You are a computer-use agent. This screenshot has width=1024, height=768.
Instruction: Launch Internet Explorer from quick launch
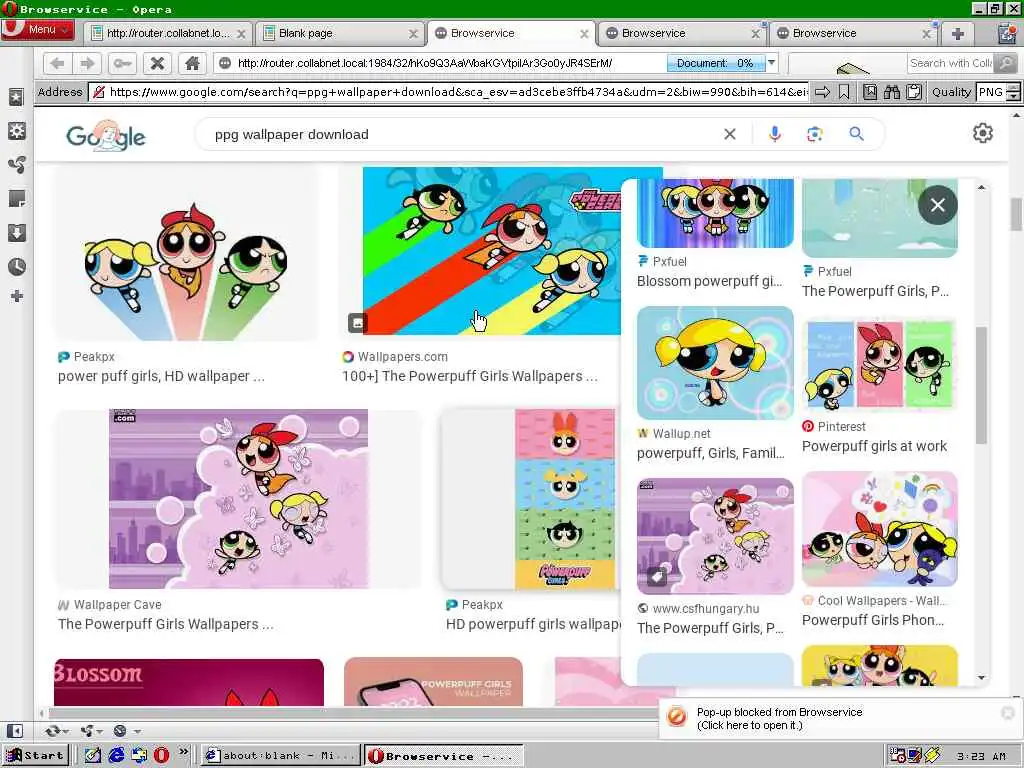click(x=116, y=756)
